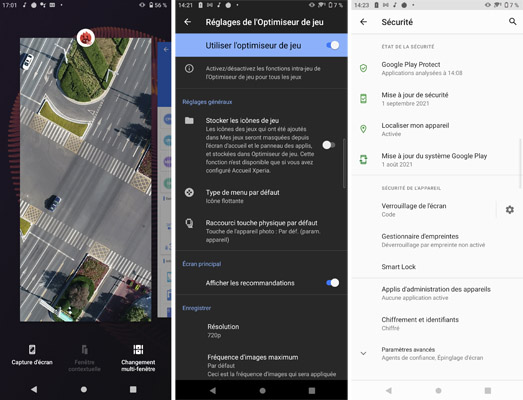Open Chiffrement et identifiants
Viewport: 523px width, 400px height.
tap(437, 324)
